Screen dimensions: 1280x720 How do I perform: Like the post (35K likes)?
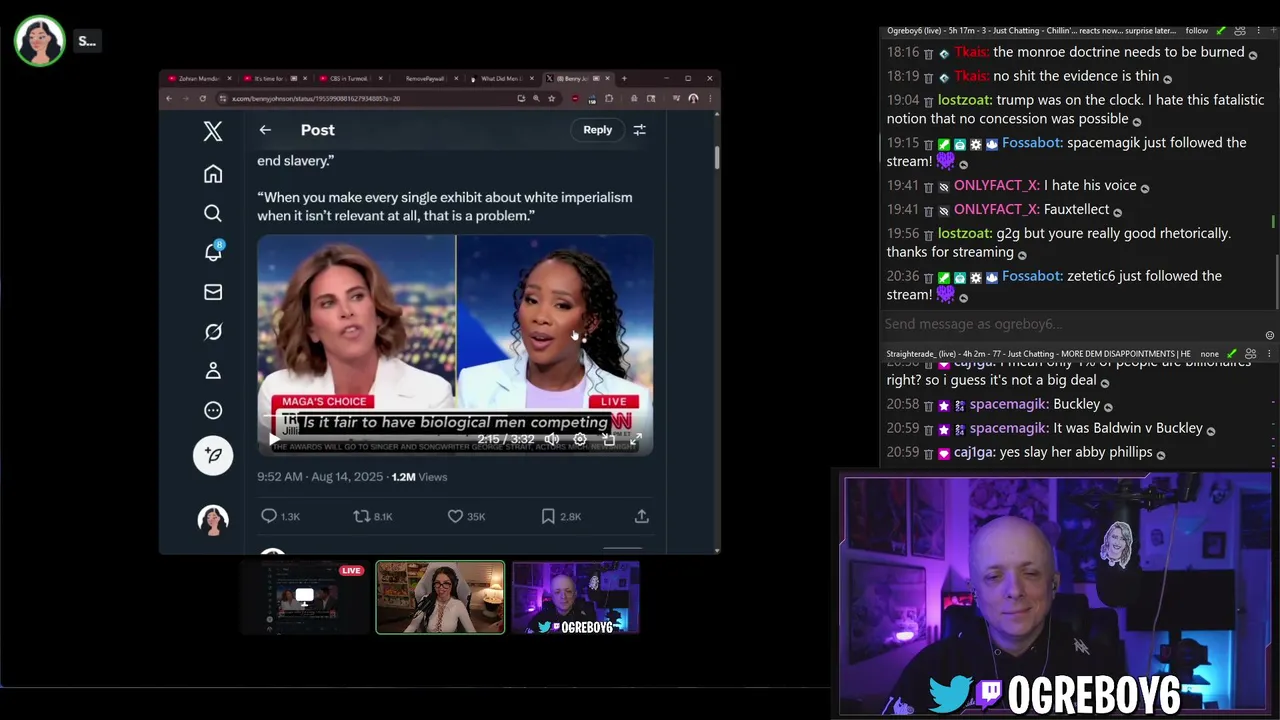tap(466, 516)
